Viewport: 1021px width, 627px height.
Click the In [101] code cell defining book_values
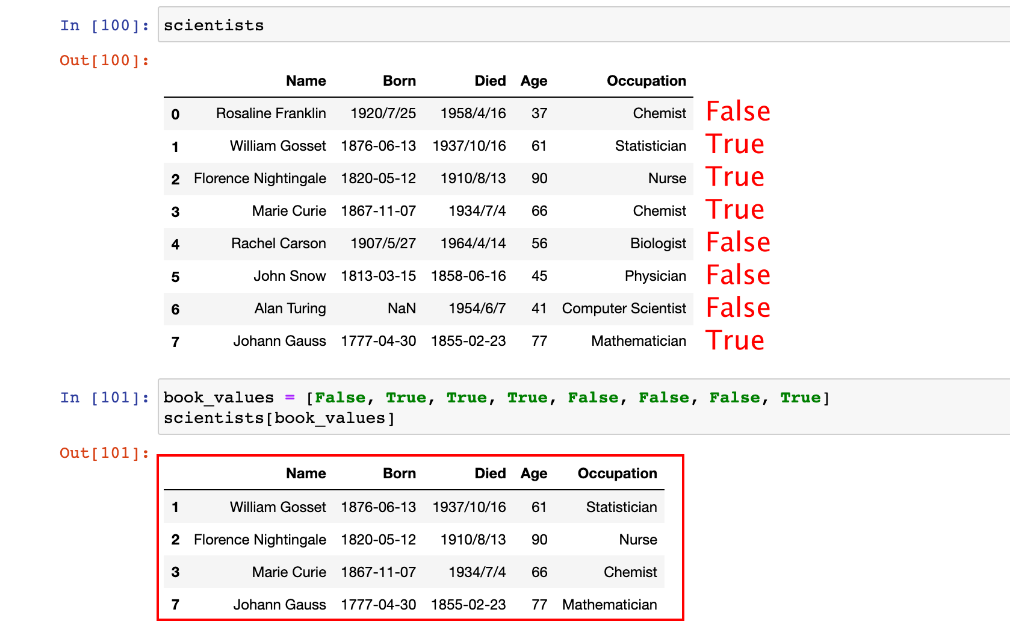pyautogui.click(x=583, y=407)
